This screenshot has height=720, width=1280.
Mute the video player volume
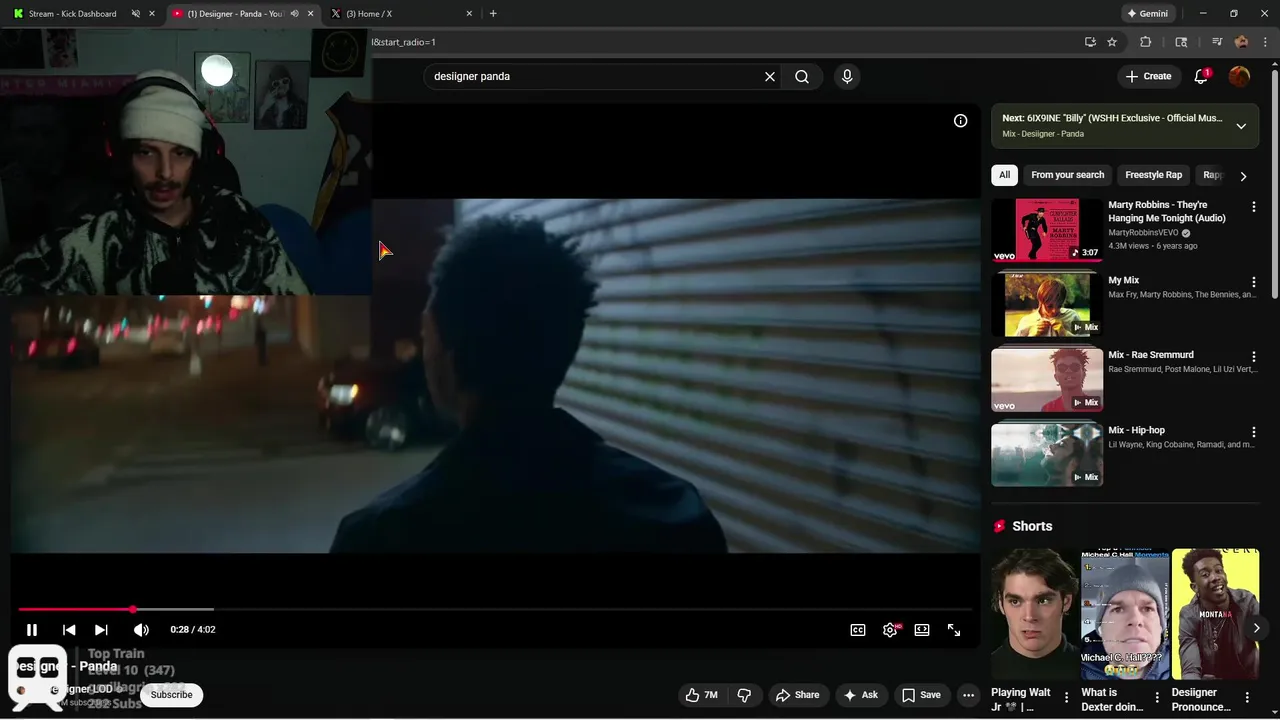141,630
